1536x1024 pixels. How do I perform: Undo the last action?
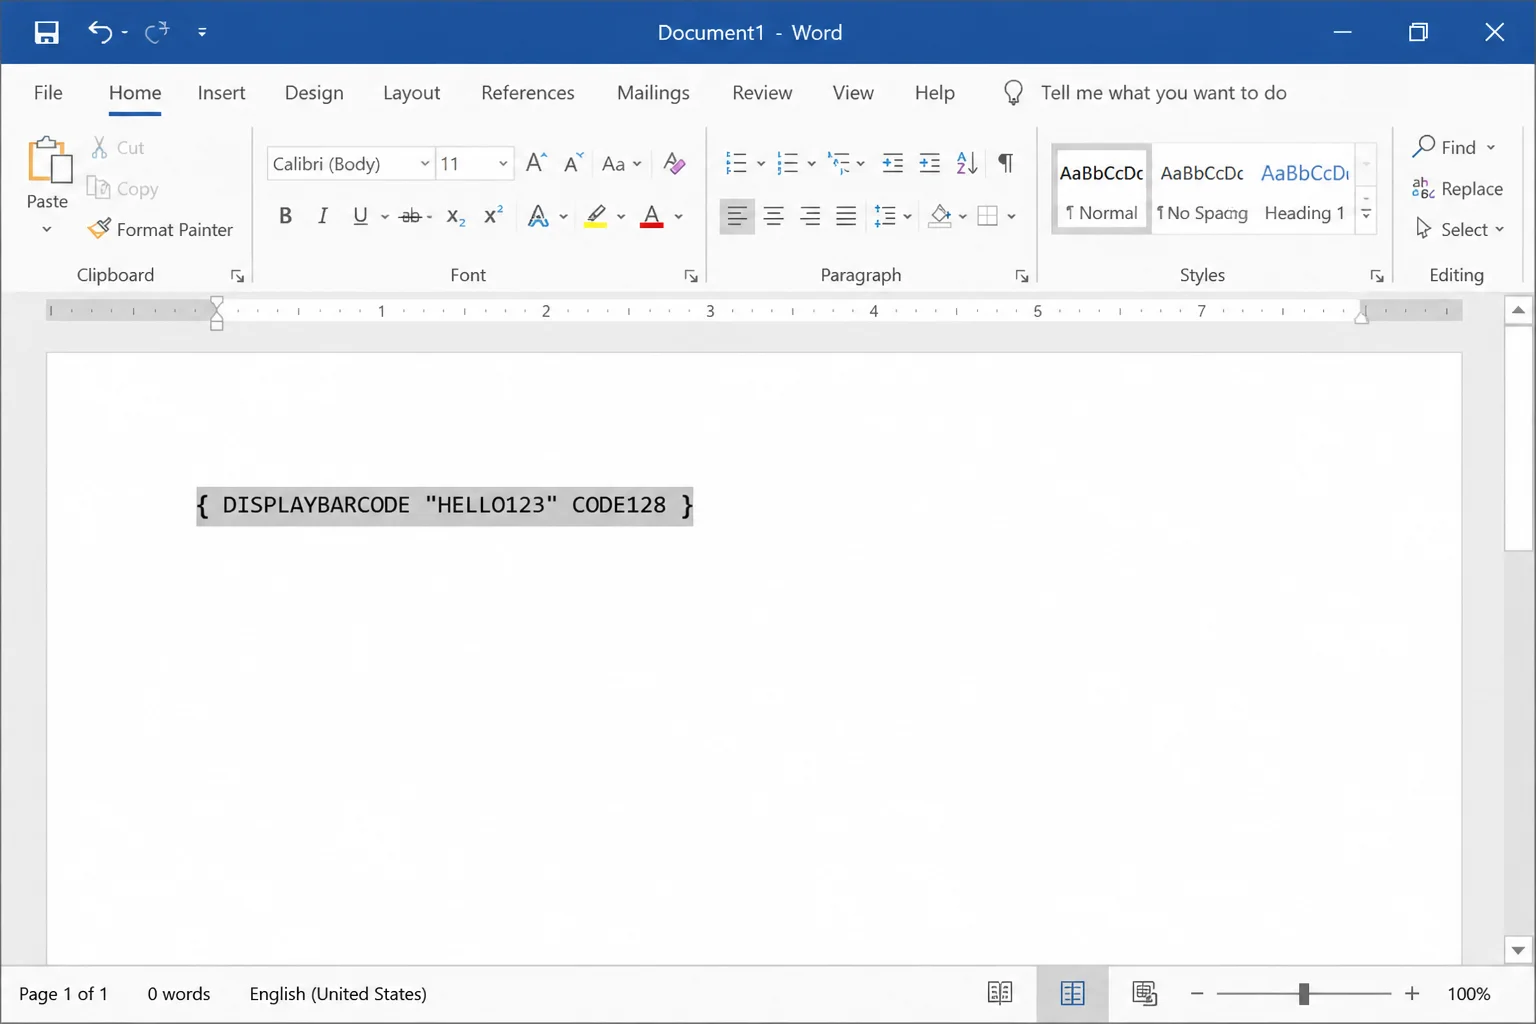pos(99,32)
